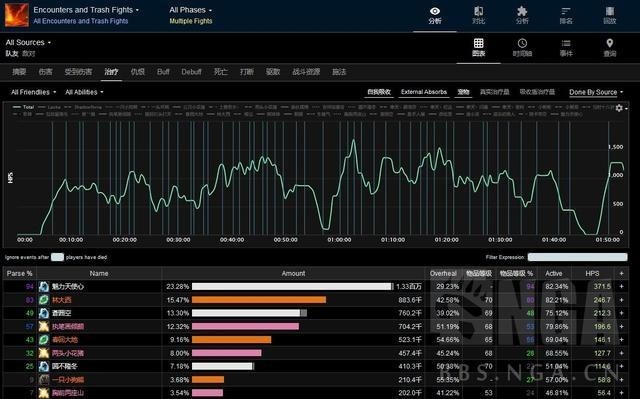
Task: Switch to the 死亡 deaths tab
Action: [x=221, y=72]
